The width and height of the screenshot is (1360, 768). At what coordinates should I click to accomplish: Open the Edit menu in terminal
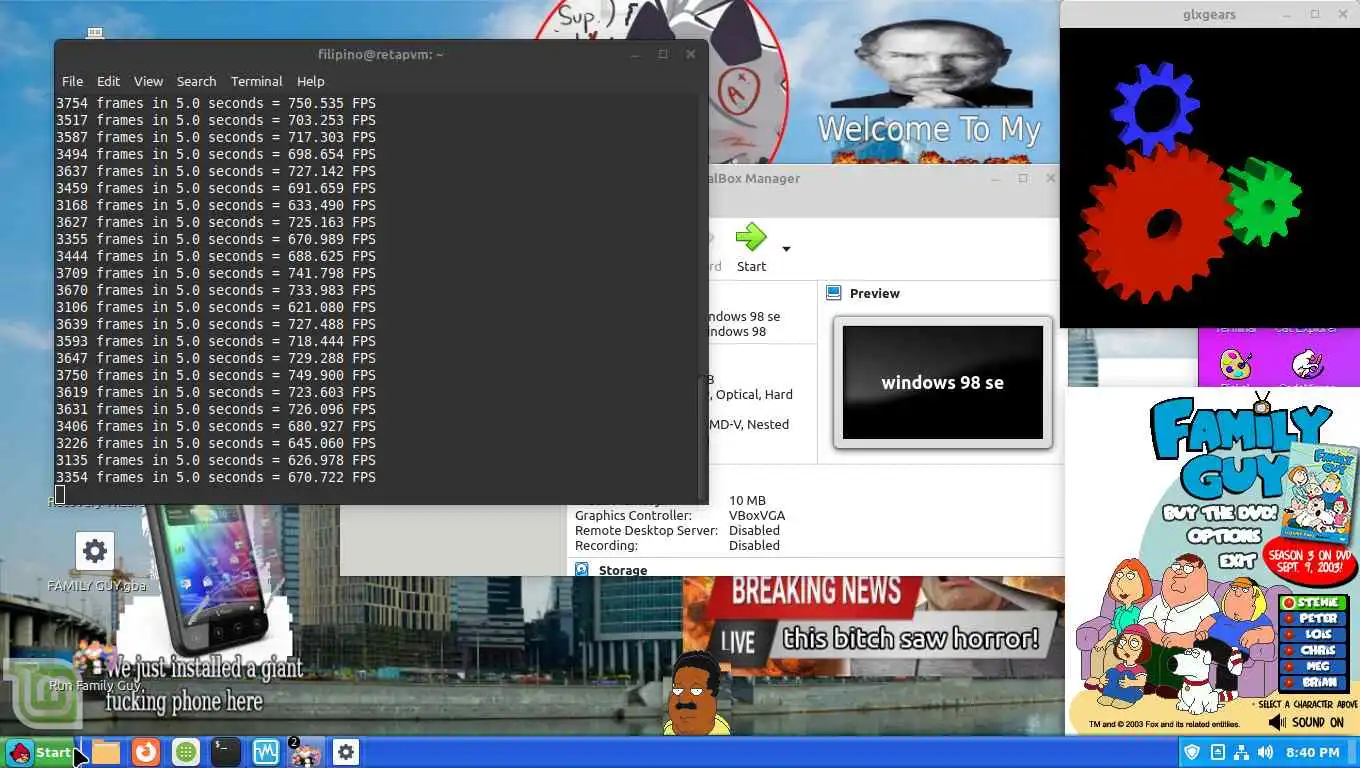pyautogui.click(x=108, y=81)
